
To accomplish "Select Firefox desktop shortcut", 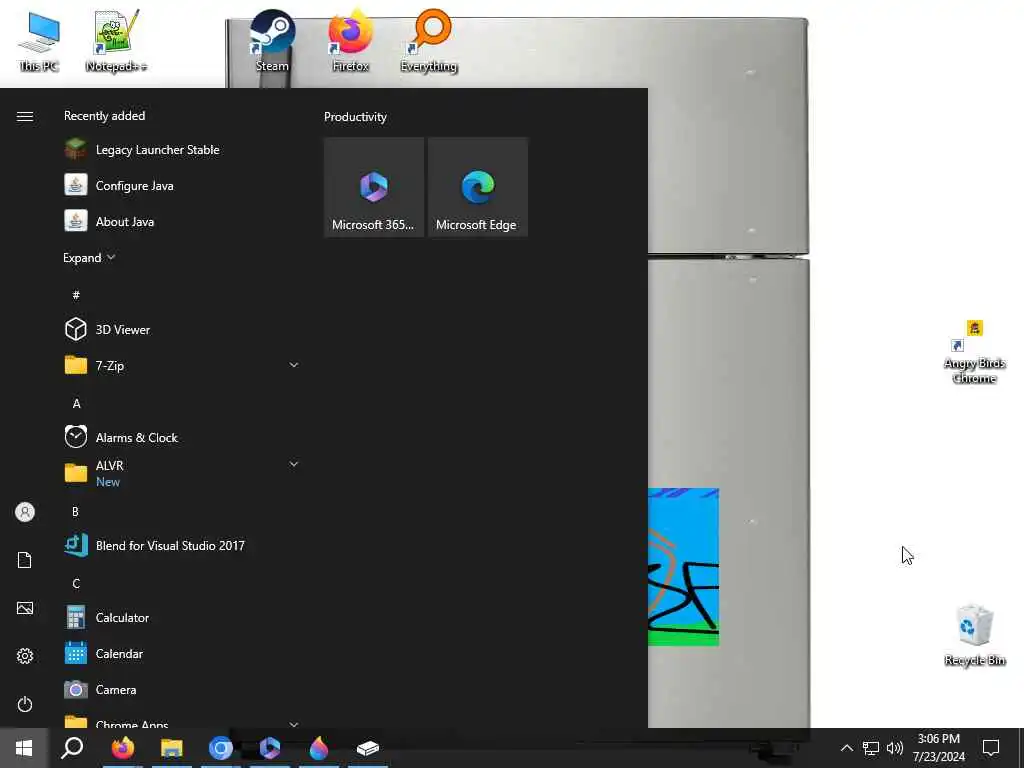I will tap(351, 40).
